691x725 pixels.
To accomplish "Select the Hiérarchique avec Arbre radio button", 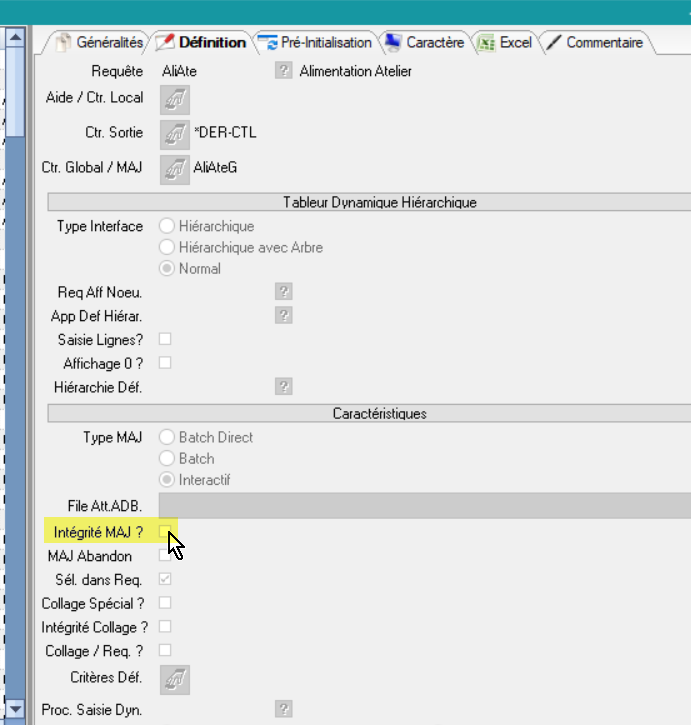I will tap(167, 247).
